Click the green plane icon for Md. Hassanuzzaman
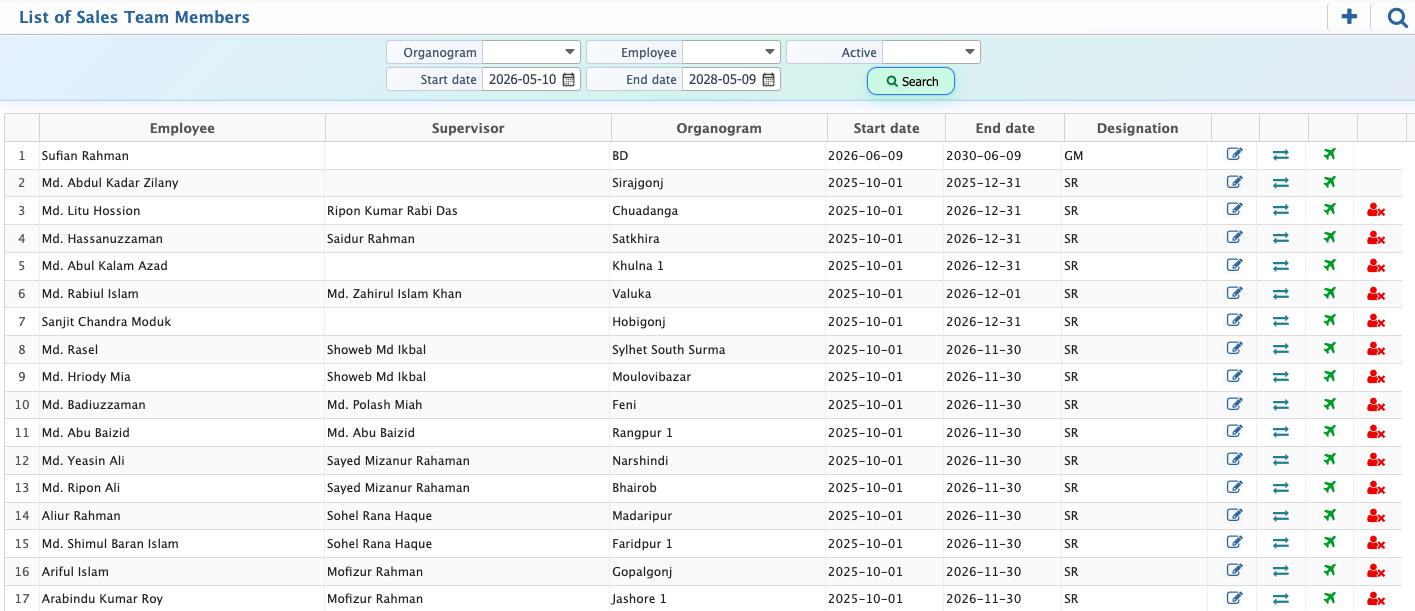The height and width of the screenshot is (611, 1415). click(x=1329, y=237)
